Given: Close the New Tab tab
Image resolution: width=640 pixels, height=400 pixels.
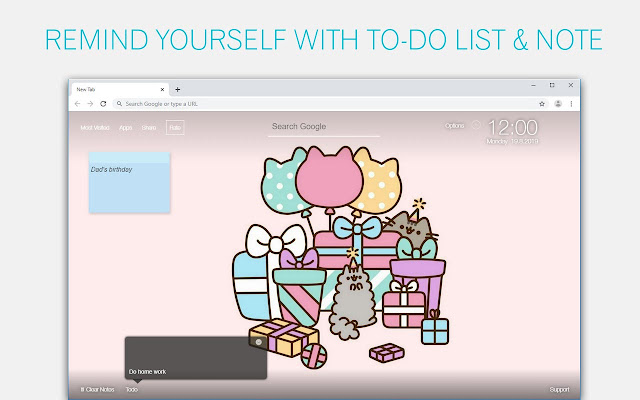Looking at the screenshot, I should [x=162, y=89].
